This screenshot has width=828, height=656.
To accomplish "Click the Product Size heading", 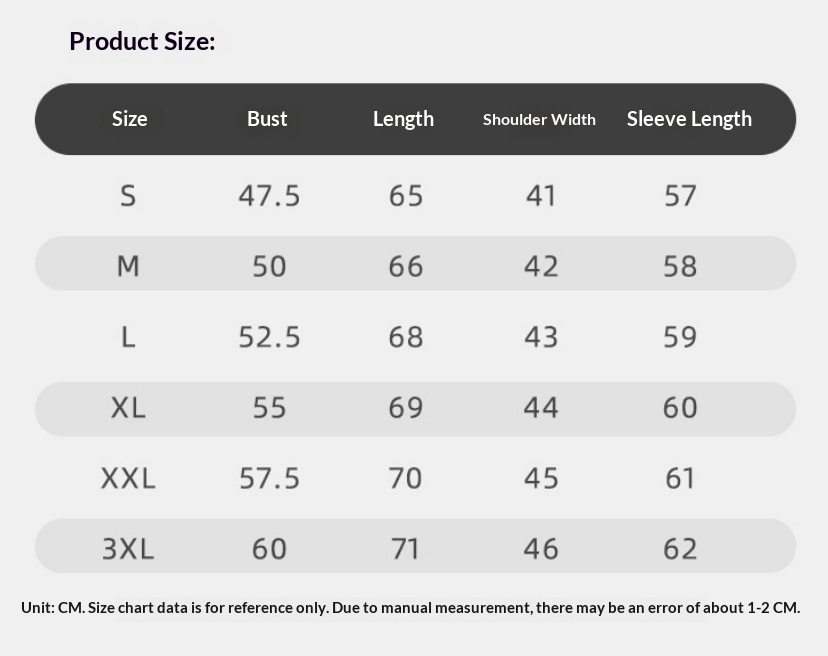I will (x=142, y=41).
